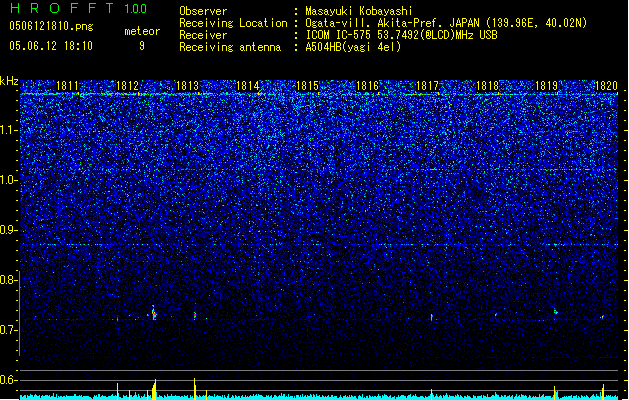
Task: Click the 0.8 kHz axis label
Action: [8, 280]
